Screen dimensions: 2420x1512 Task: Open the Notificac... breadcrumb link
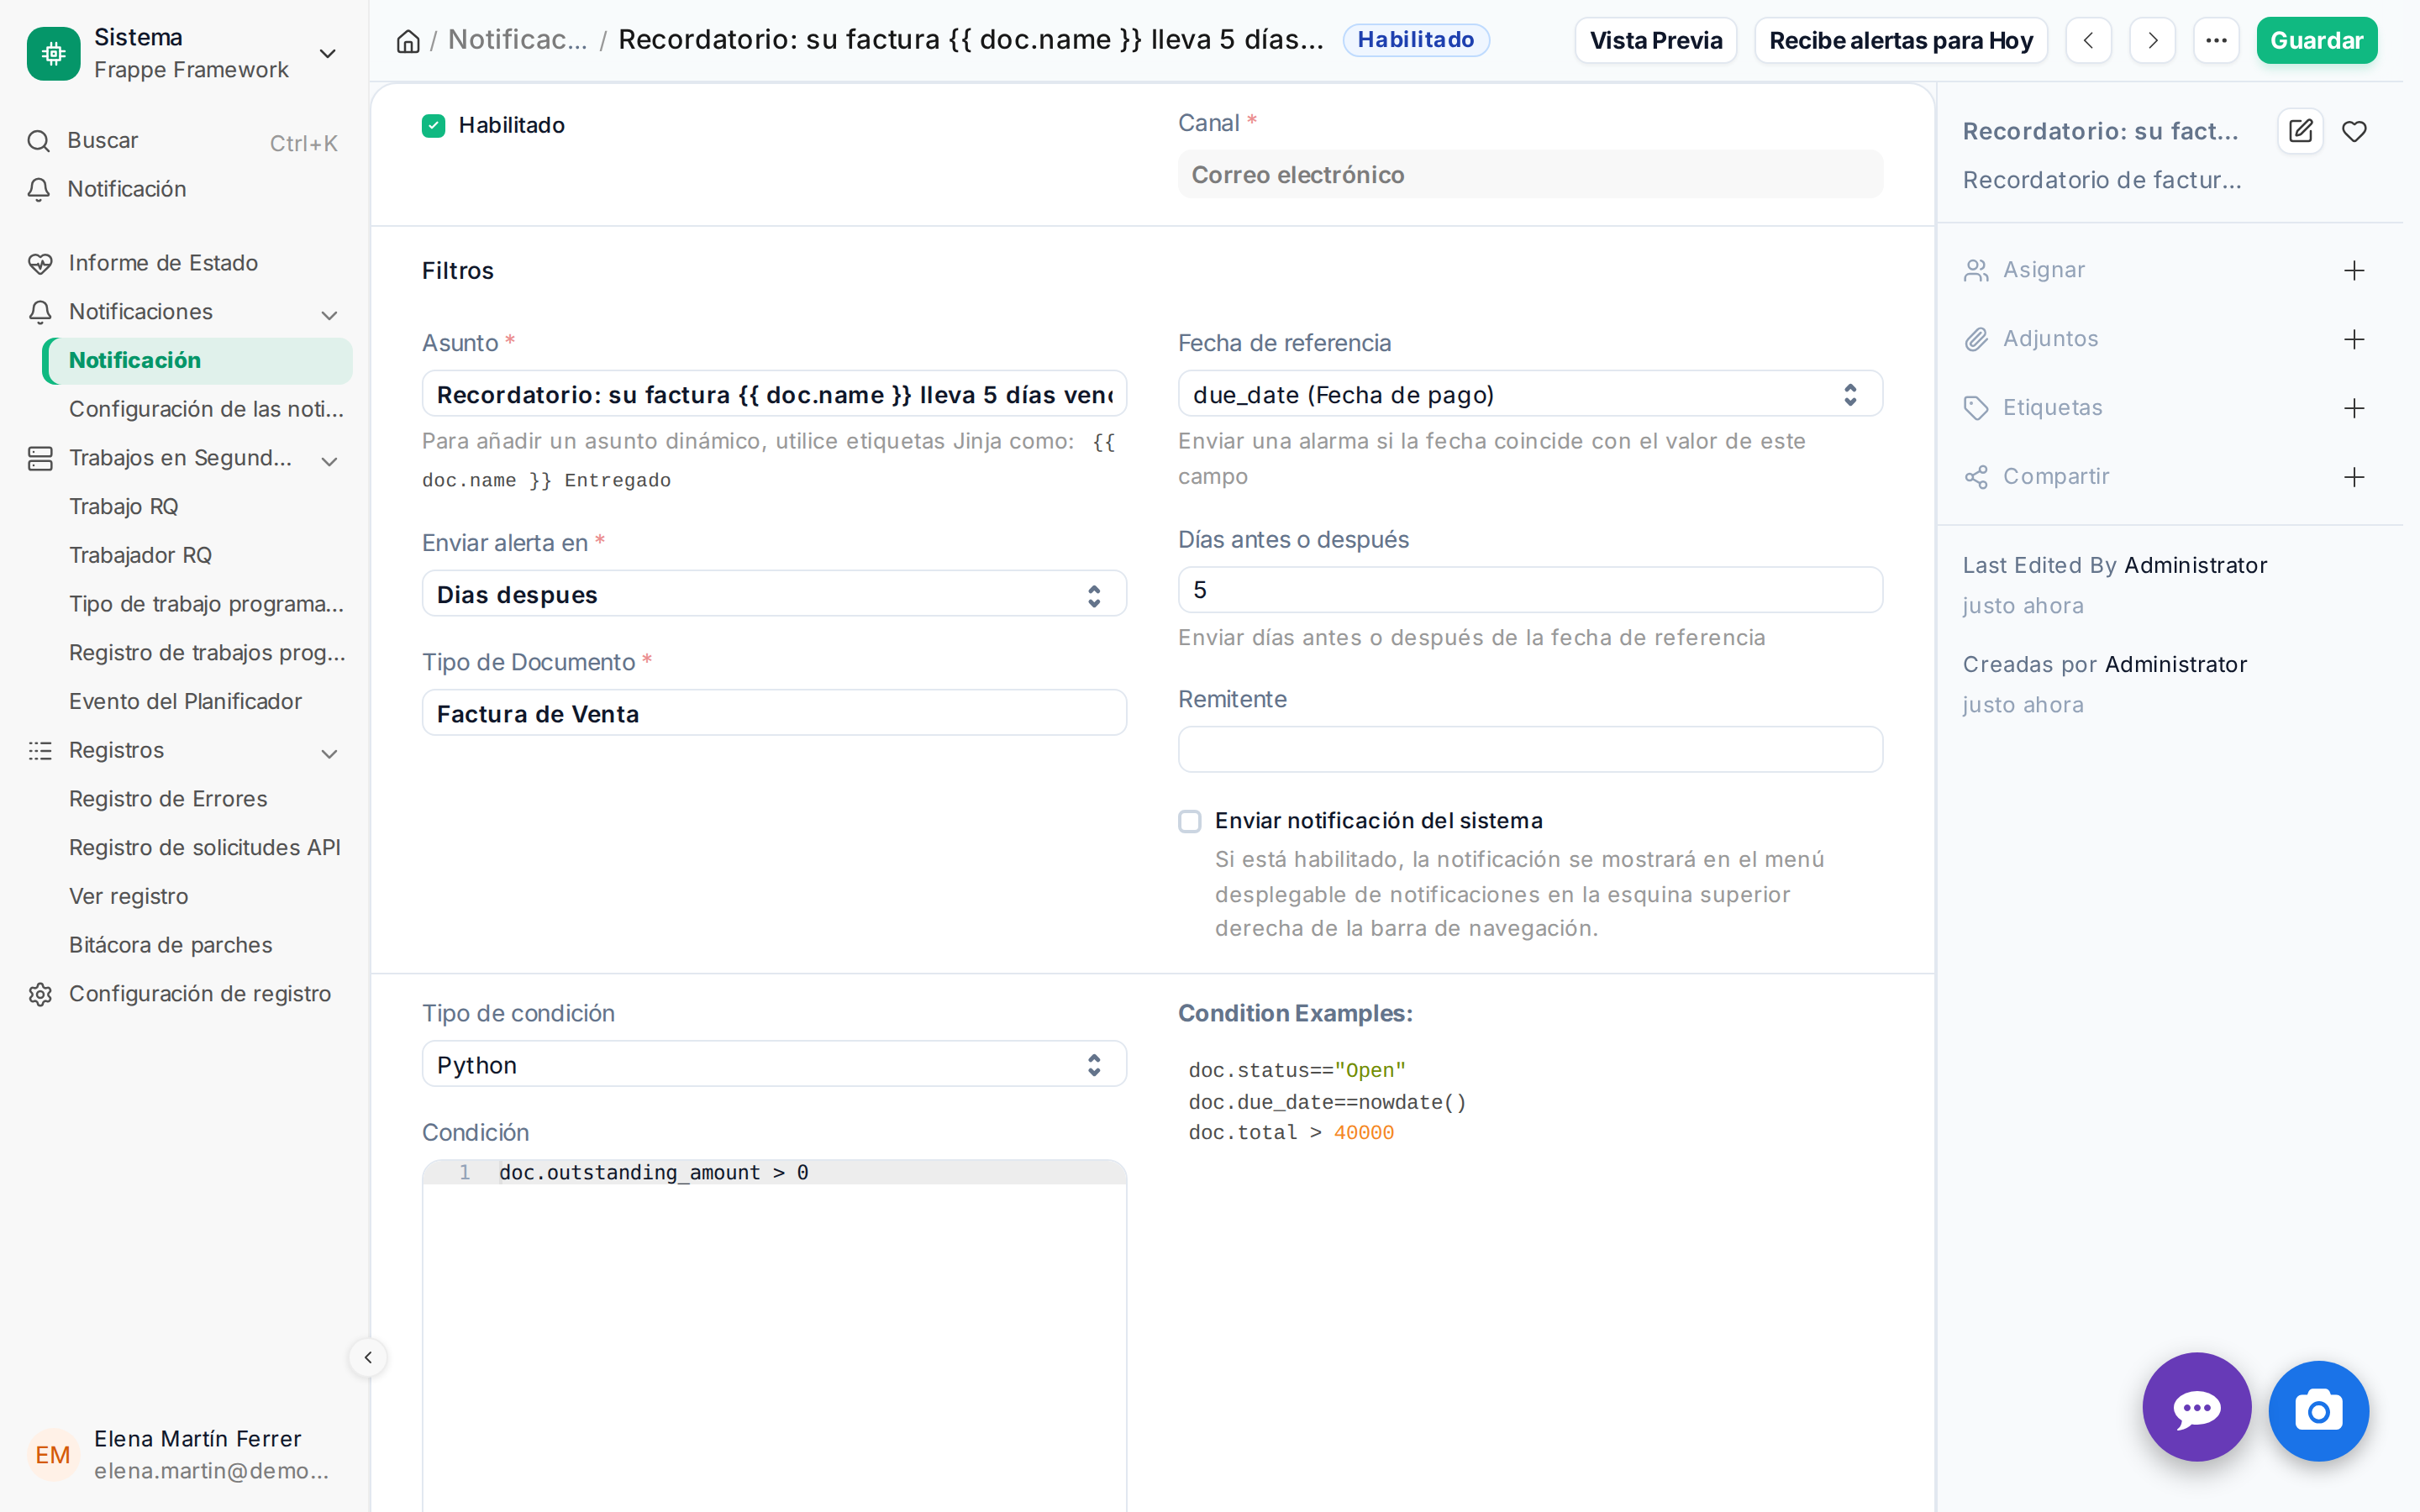[517, 40]
